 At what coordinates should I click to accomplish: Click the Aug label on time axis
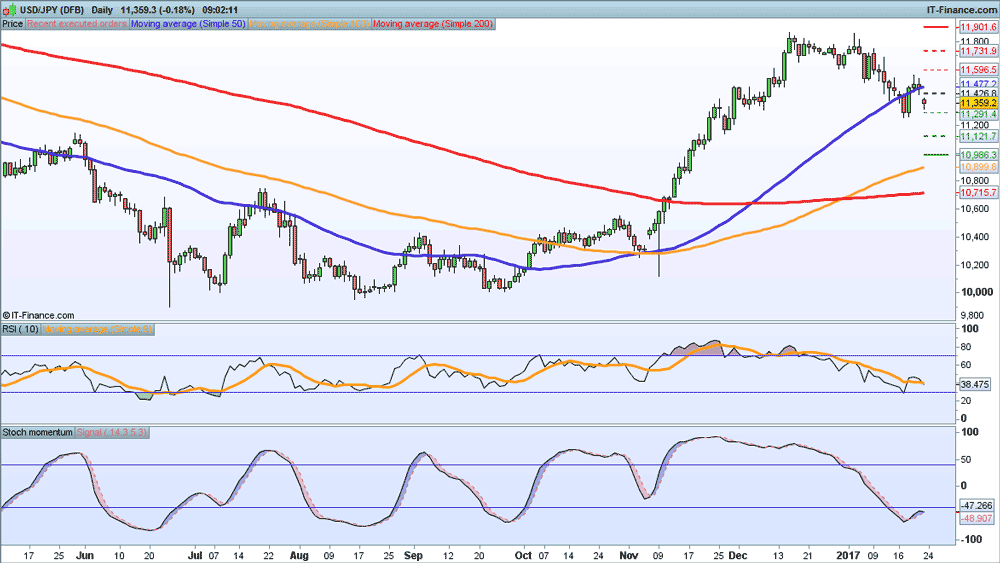click(300, 555)
